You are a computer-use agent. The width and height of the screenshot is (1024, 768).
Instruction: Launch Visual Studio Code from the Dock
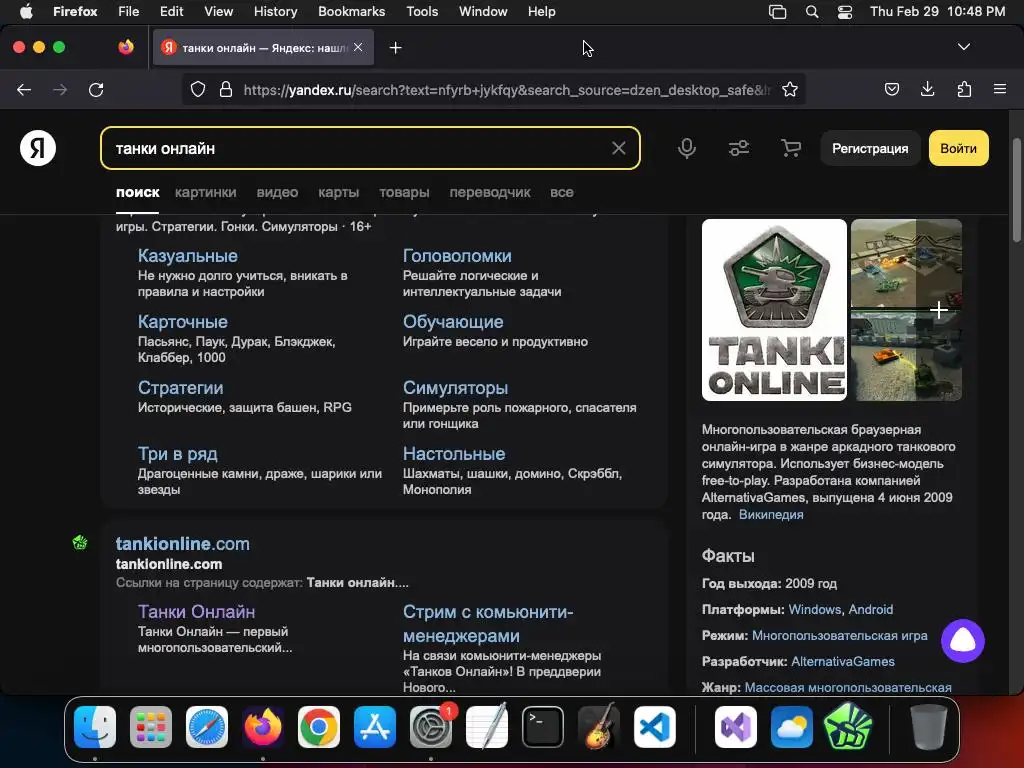coord(655,726)
